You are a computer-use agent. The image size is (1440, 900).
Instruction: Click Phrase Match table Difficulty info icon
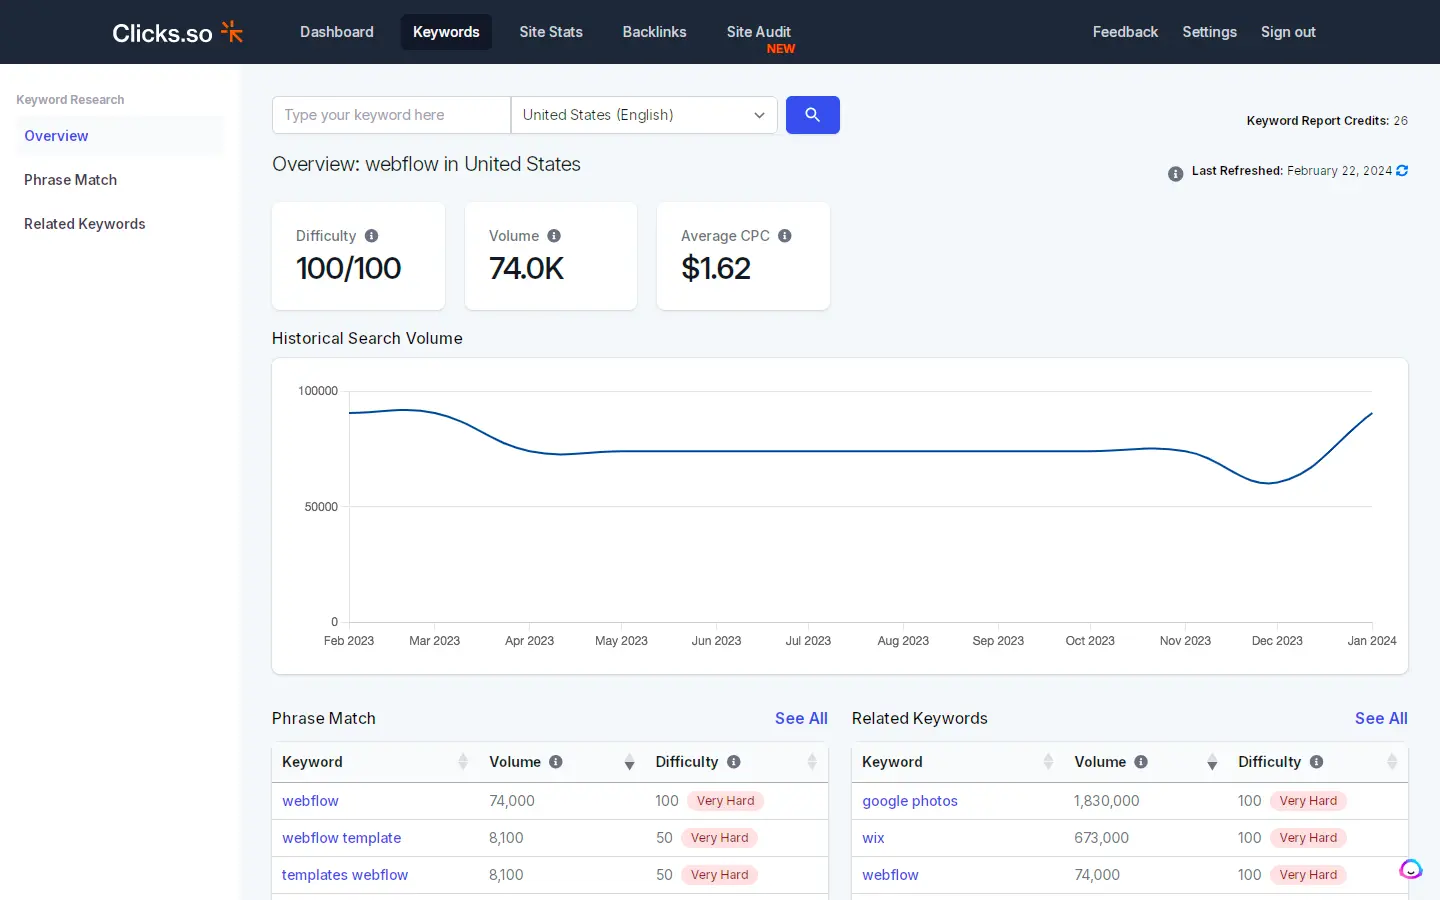(734, 762)
